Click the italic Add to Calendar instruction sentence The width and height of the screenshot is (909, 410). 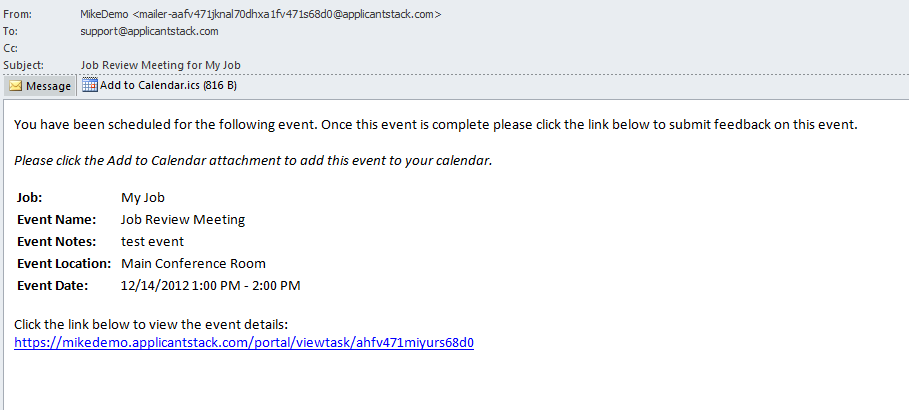[x=254, y=160]
